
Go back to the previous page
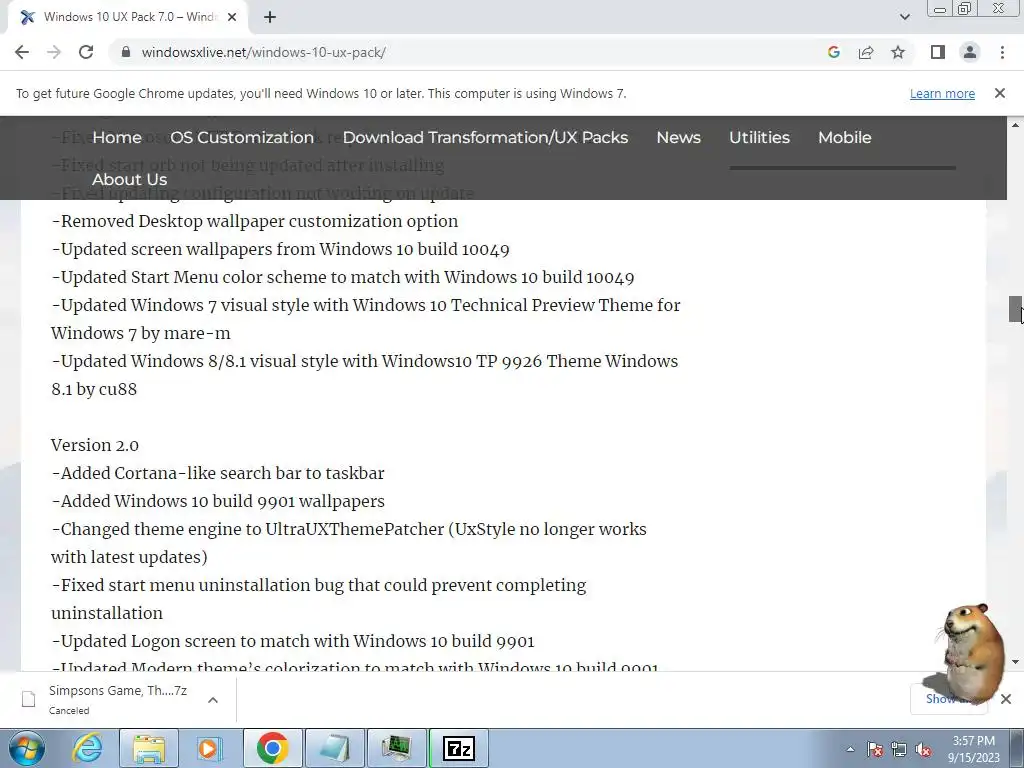pos(22,52)
